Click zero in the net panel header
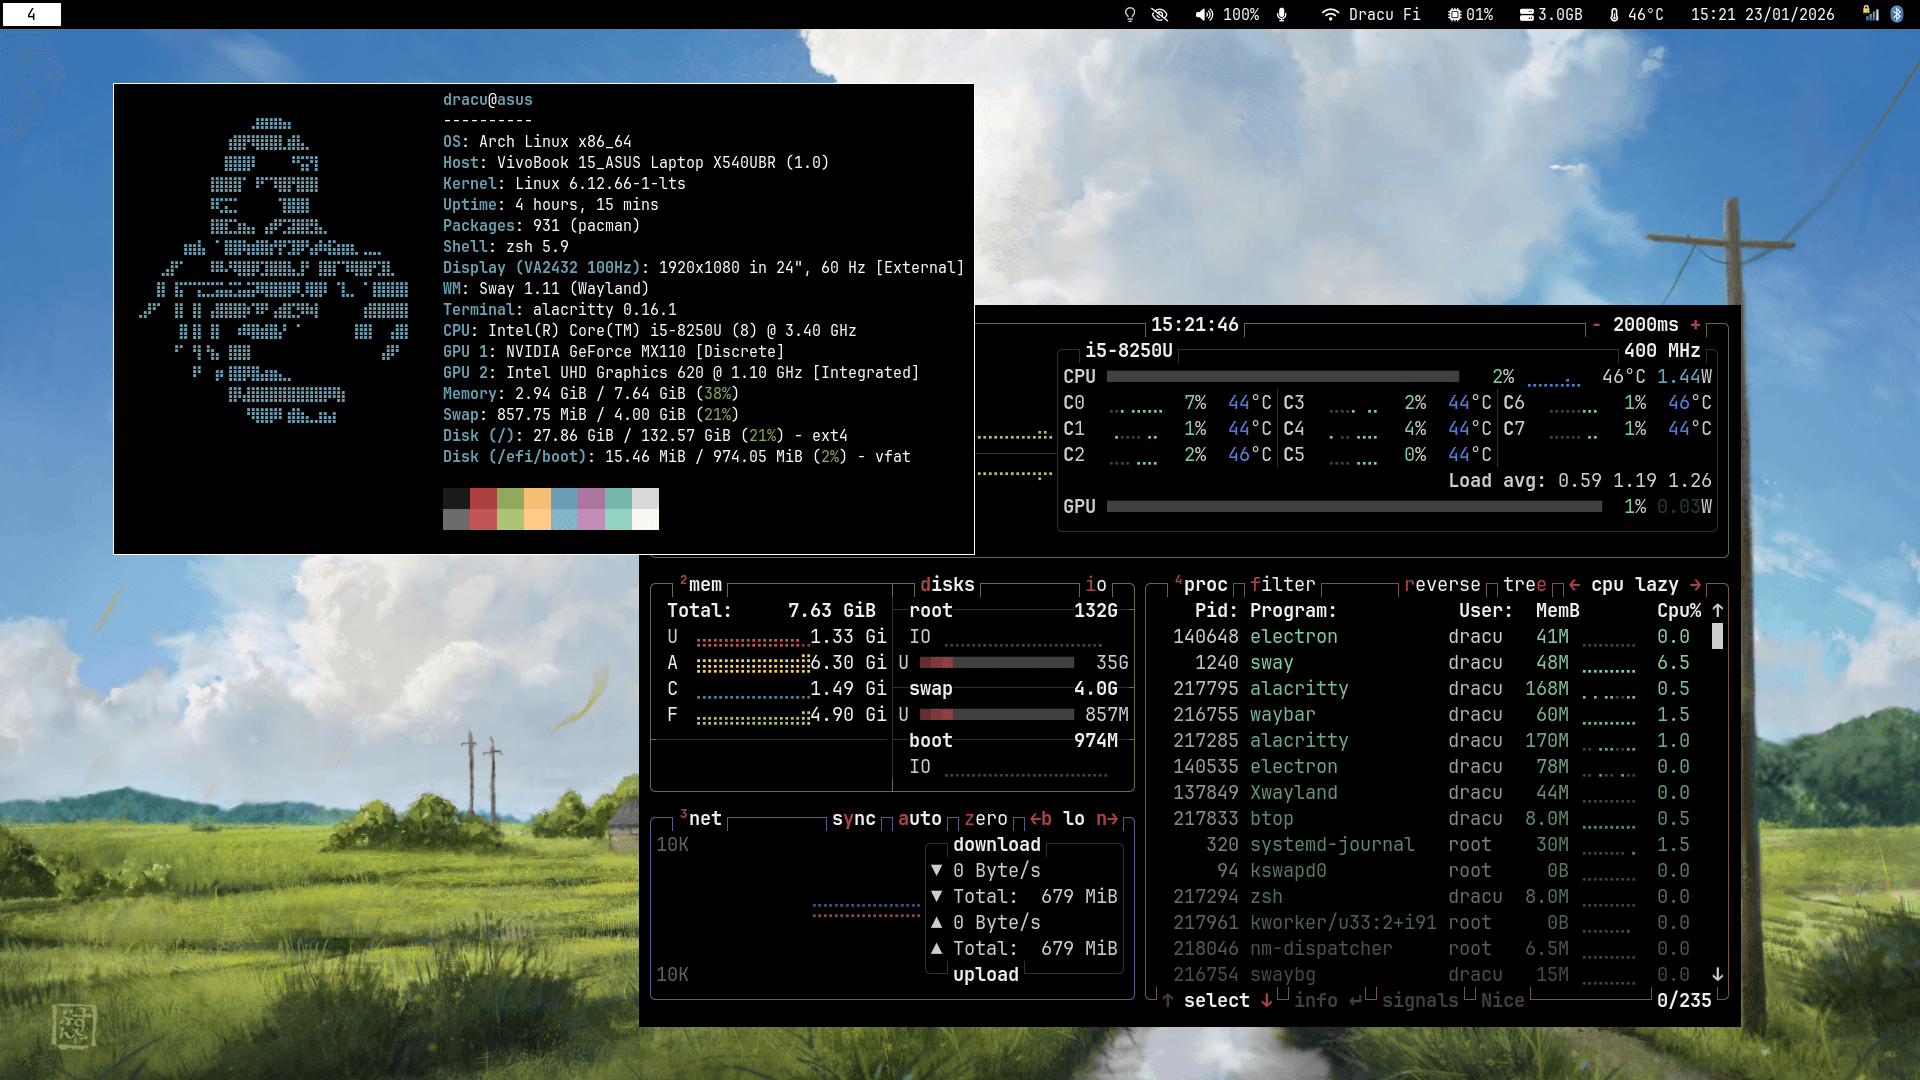 click(986, 819)
